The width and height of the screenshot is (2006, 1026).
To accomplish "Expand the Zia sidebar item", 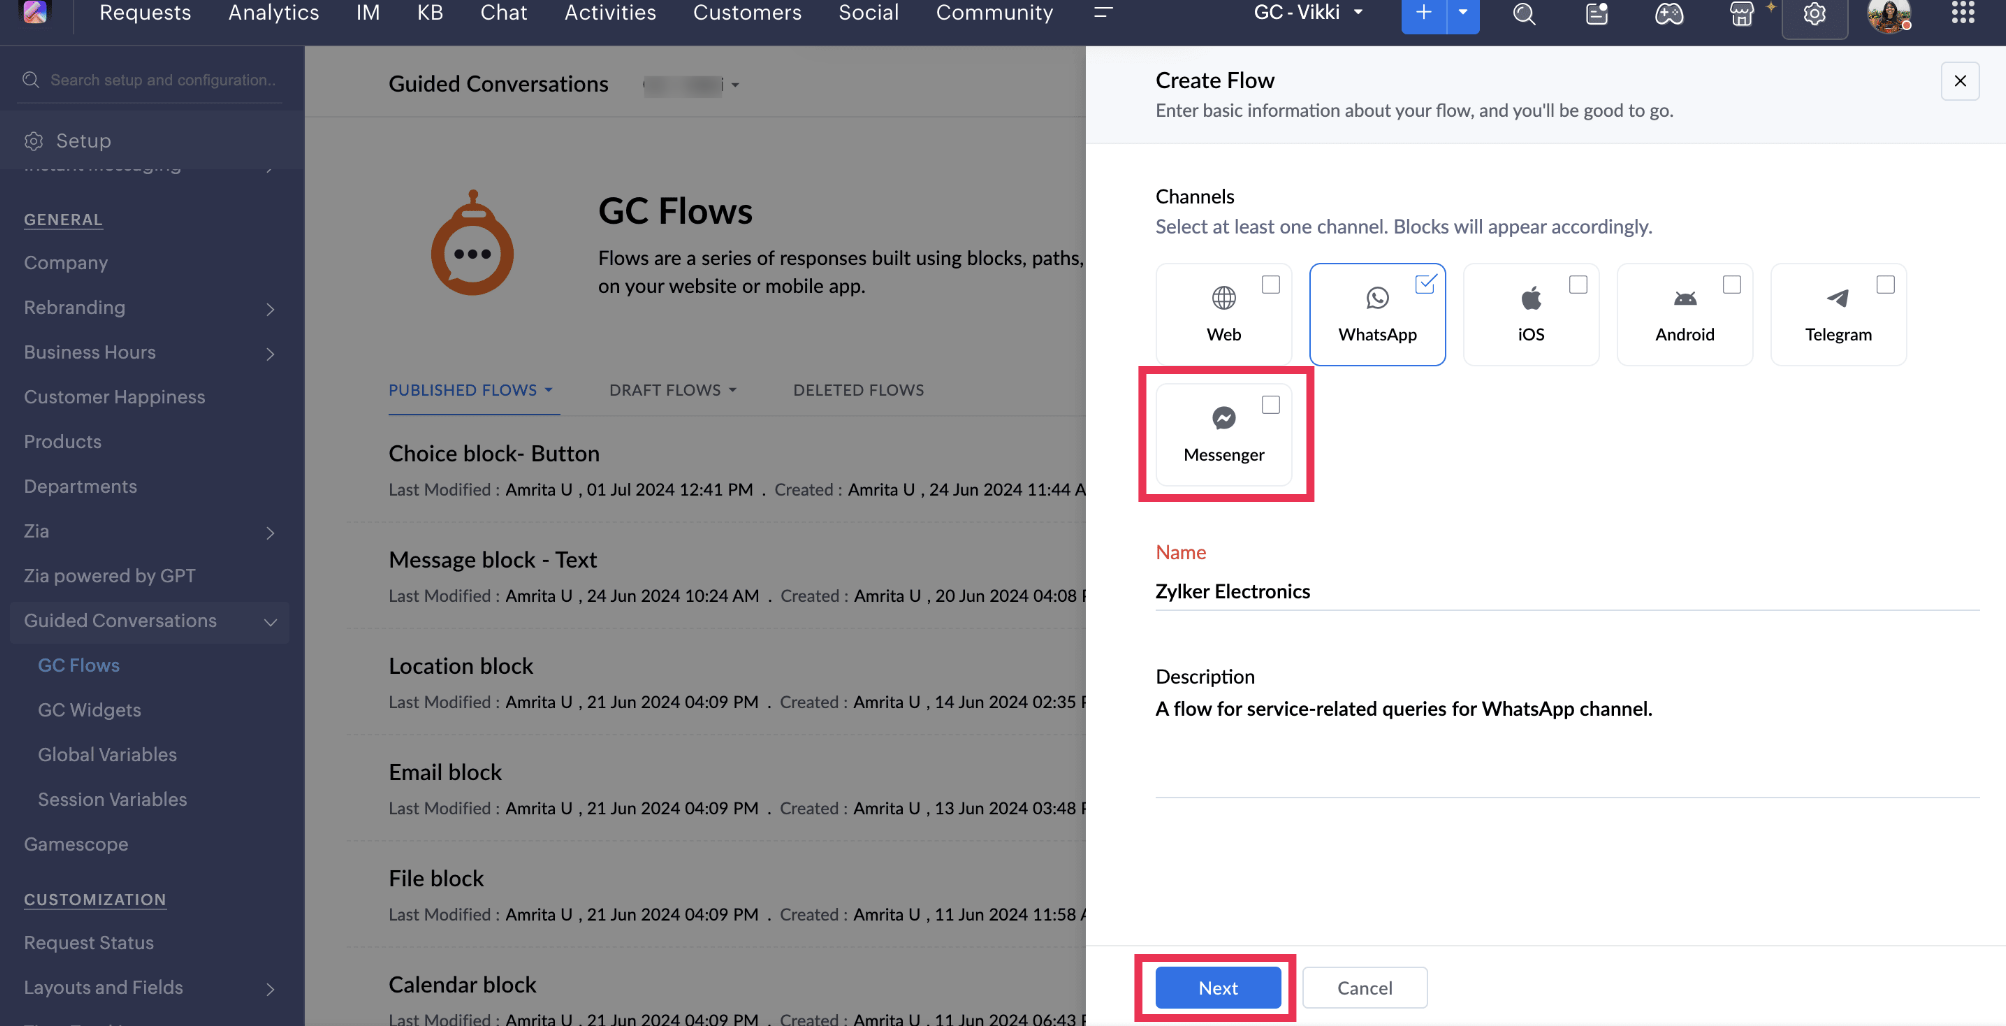I will pos(270,533).
